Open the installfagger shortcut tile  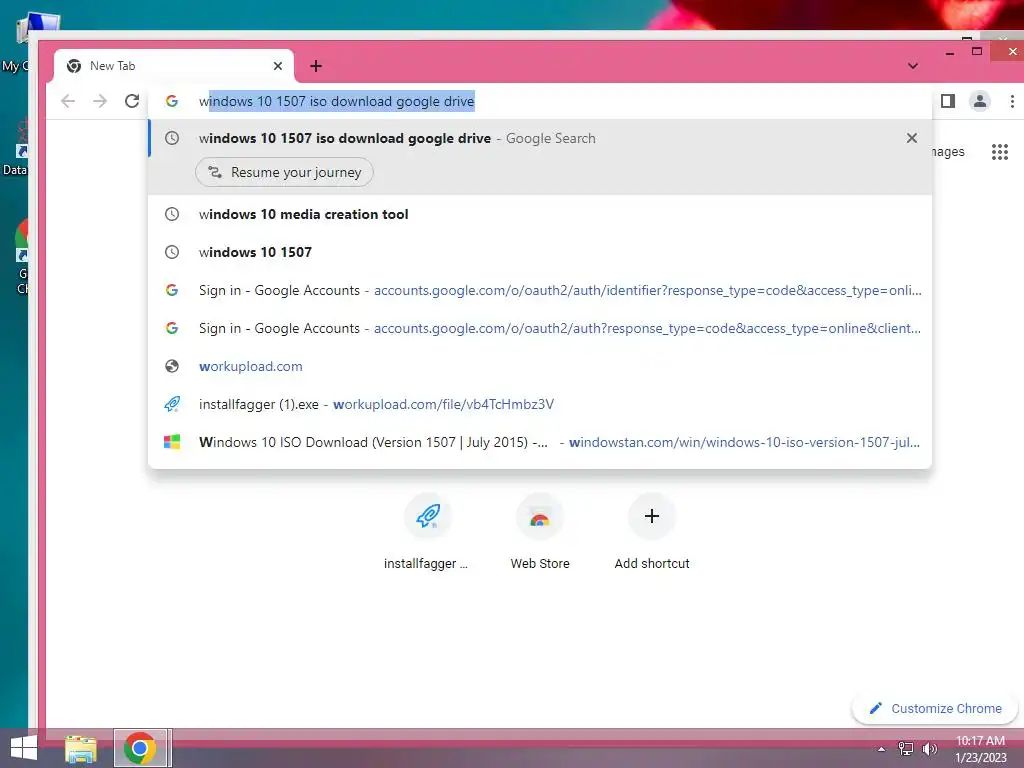(x=428, y=533)
